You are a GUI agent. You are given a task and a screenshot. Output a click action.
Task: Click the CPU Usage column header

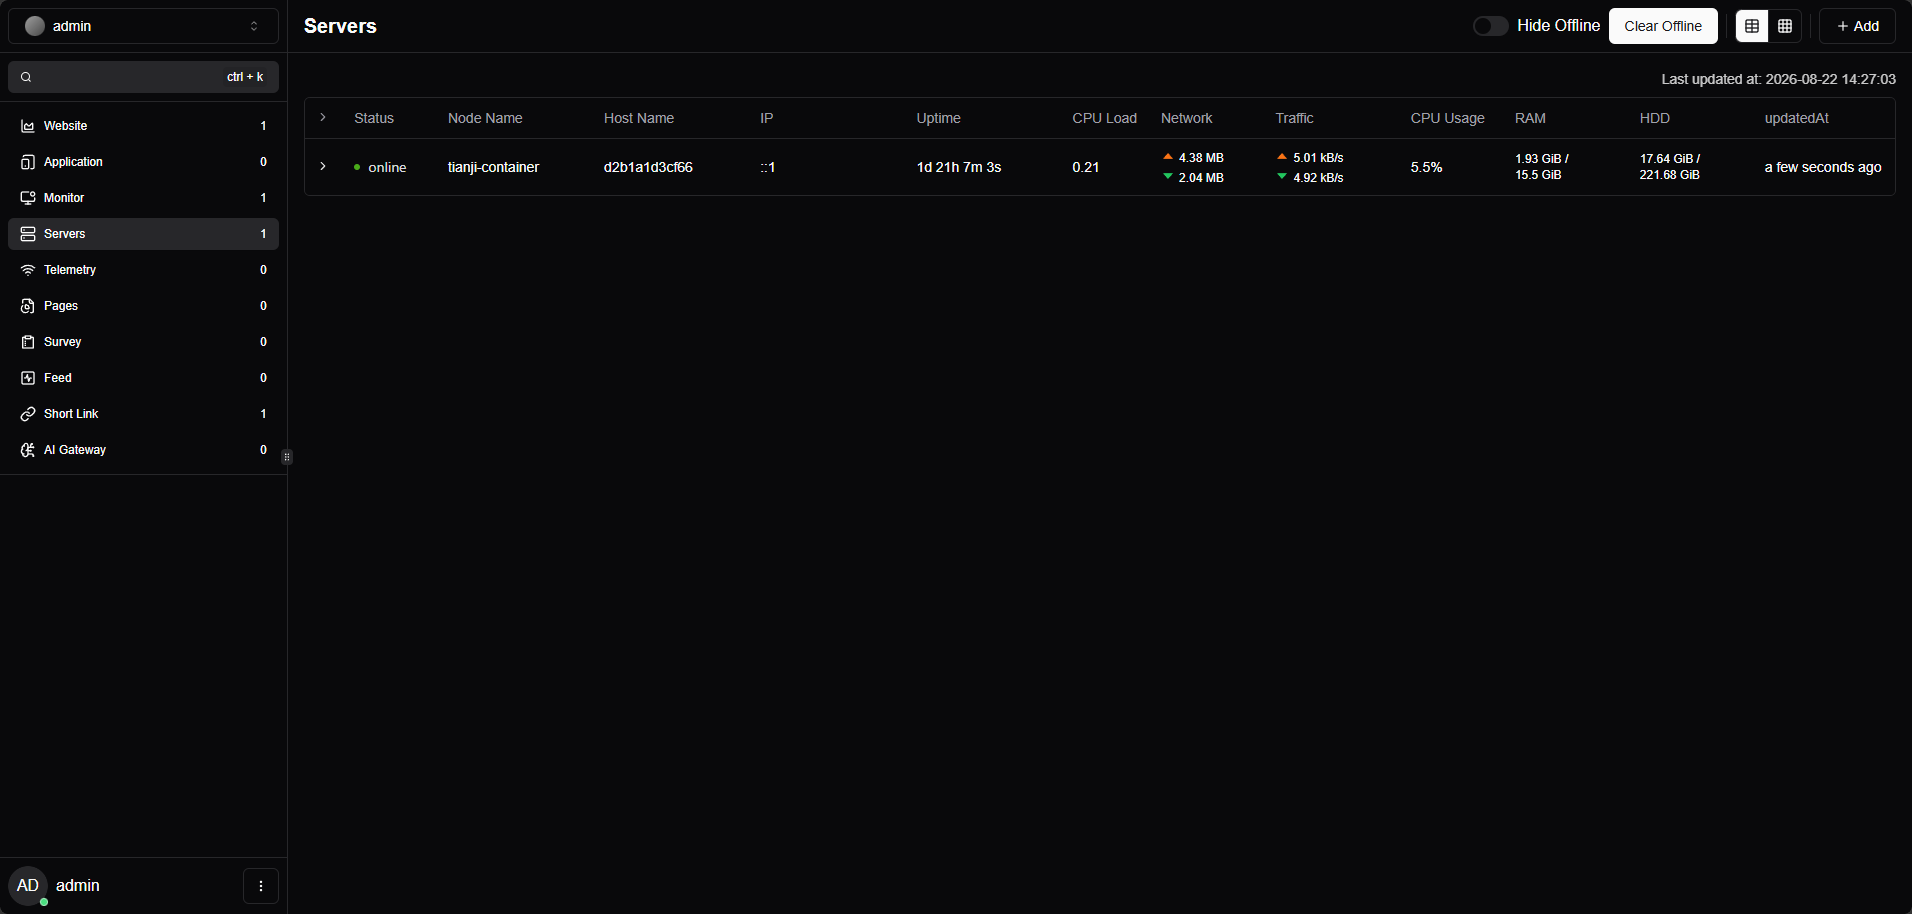click(x=1448, y=118)
